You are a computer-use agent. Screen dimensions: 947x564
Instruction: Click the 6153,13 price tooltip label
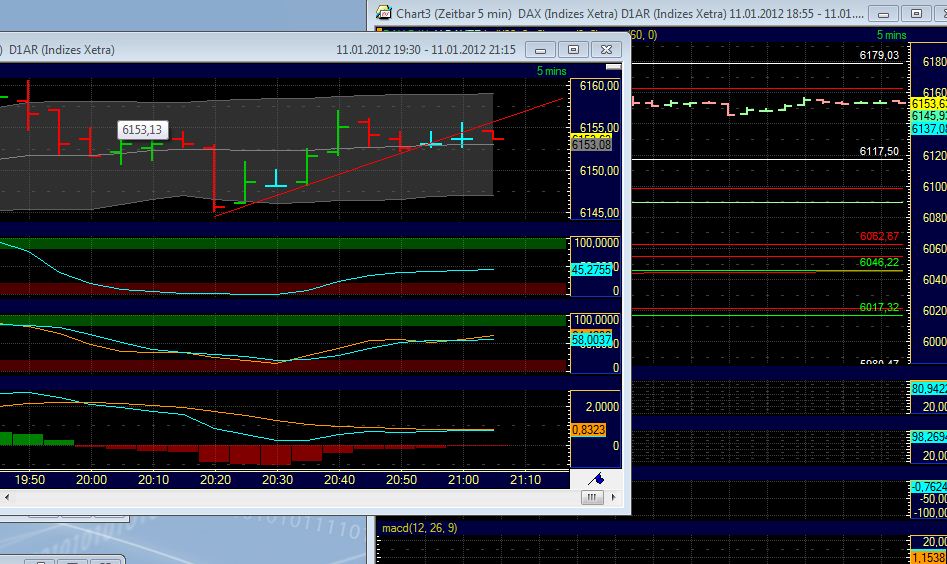coord(142,129)
